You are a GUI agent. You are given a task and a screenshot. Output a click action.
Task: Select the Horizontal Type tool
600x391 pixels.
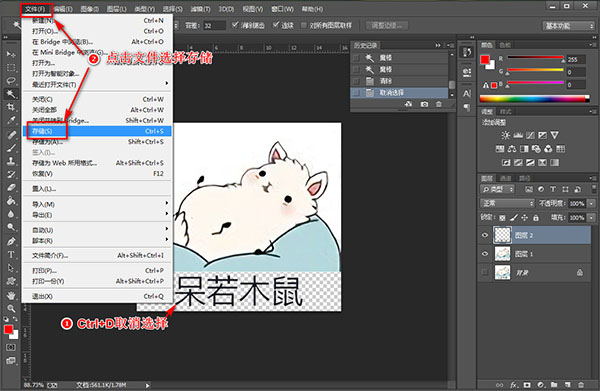11,255
